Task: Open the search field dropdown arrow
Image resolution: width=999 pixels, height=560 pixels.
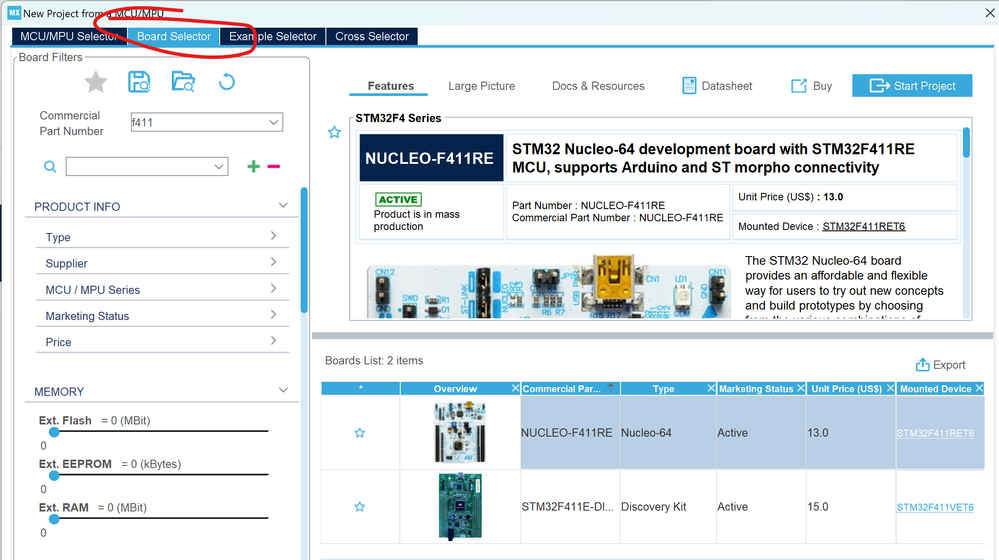Action: pos(219,167)
